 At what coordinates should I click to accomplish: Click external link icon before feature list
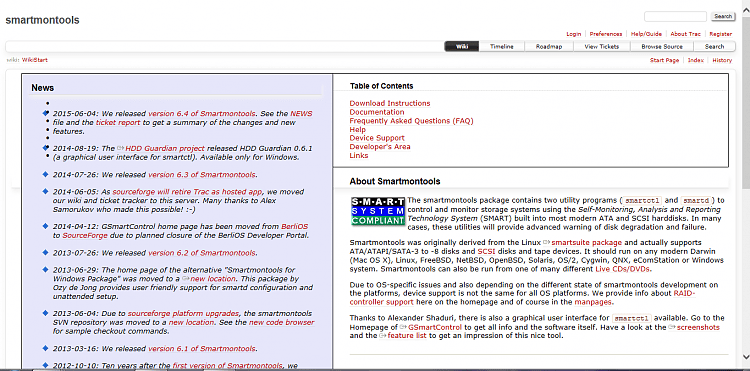pos(383,336)
